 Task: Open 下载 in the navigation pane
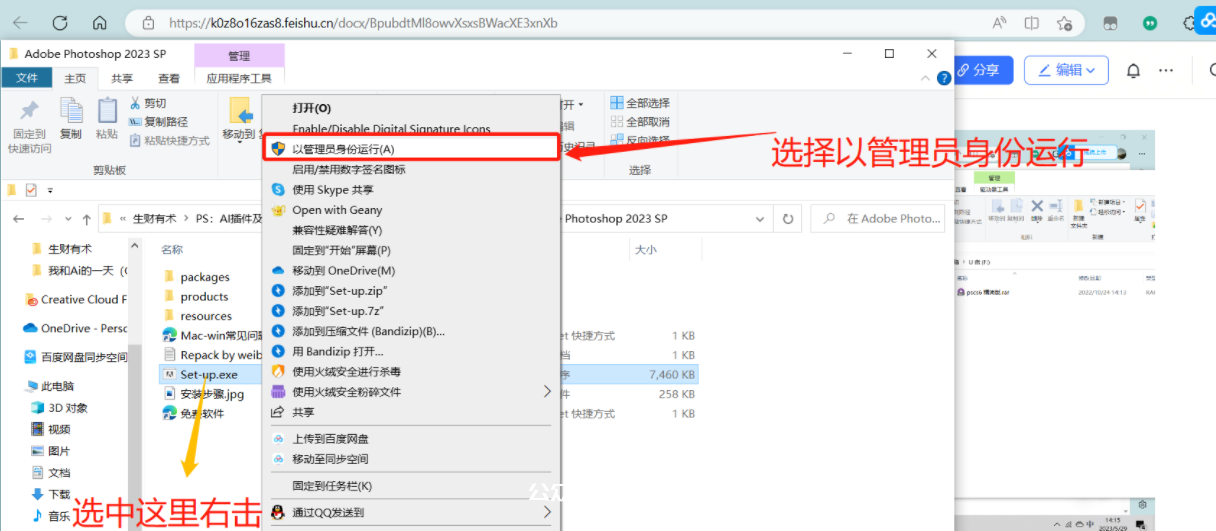tap(59, 494)
